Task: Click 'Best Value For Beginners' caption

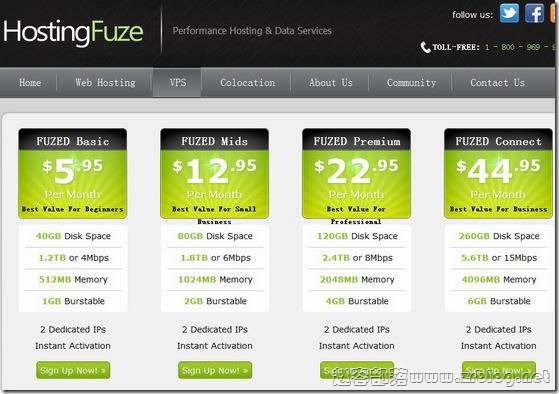Action: click(73, 209)
